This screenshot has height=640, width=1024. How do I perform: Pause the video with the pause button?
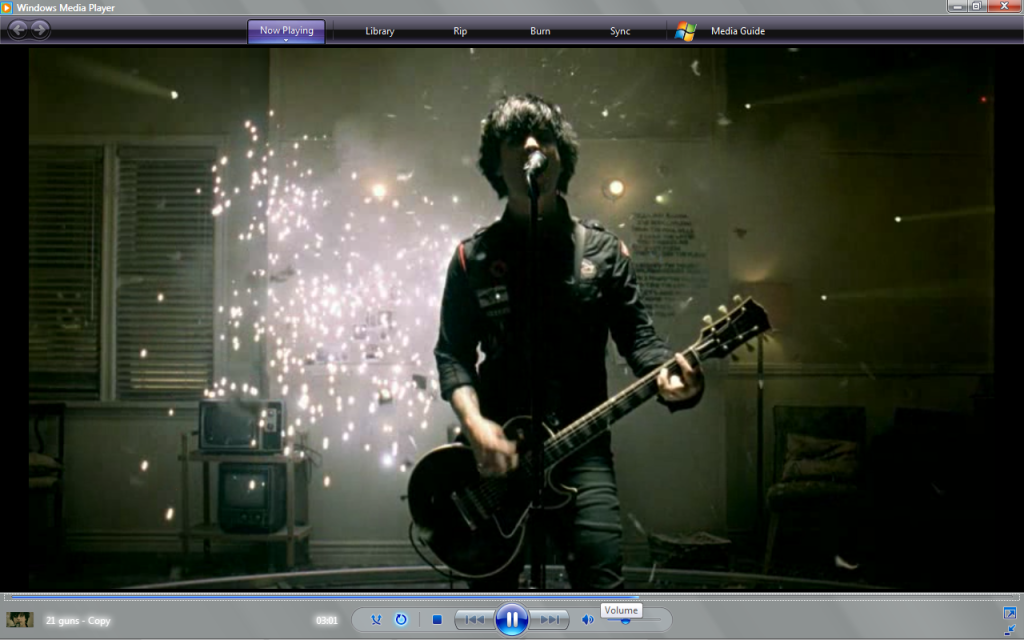point(511,619)
